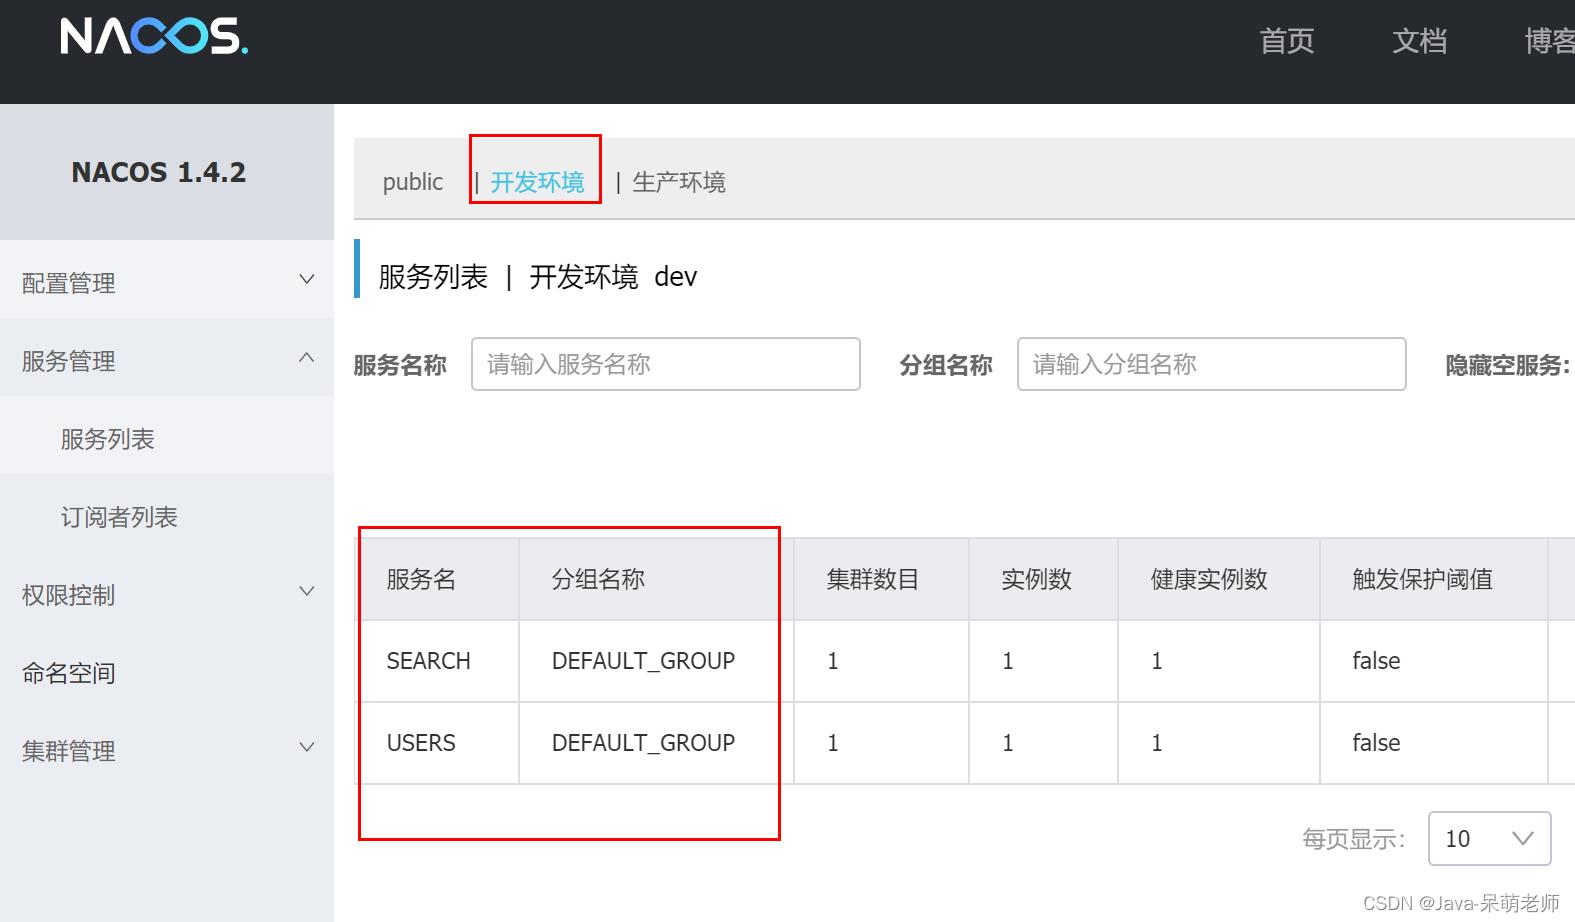Open the 首页 home link
Image resolution: width=1575 pixels, height=922 pixels.
(x=1286, y=41)
